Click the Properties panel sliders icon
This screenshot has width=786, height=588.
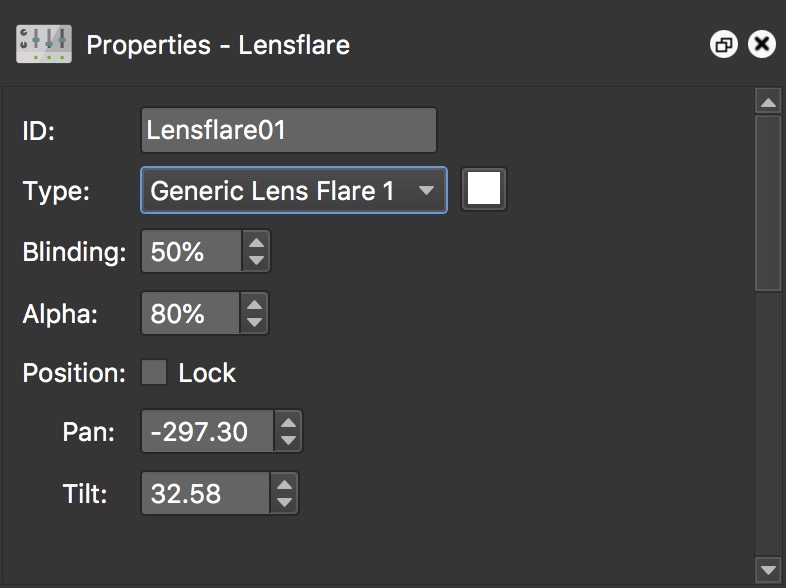pos(43,44)
